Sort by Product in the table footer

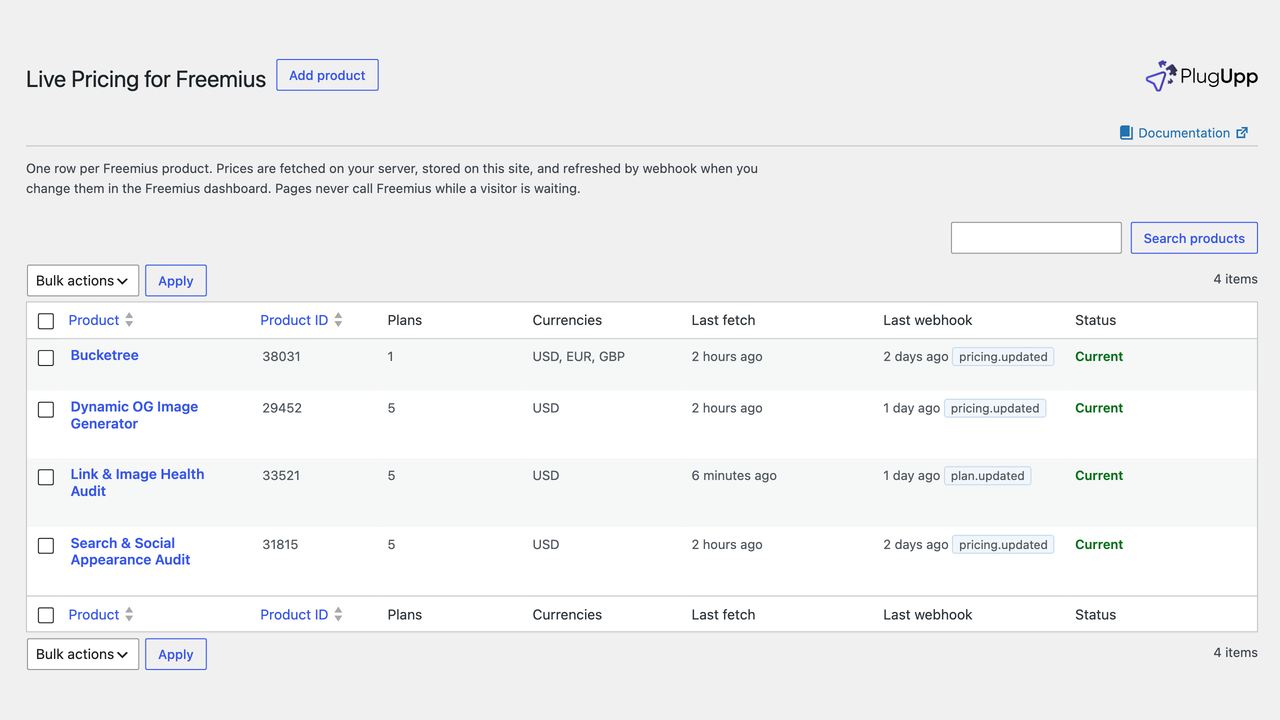point(94,615)
